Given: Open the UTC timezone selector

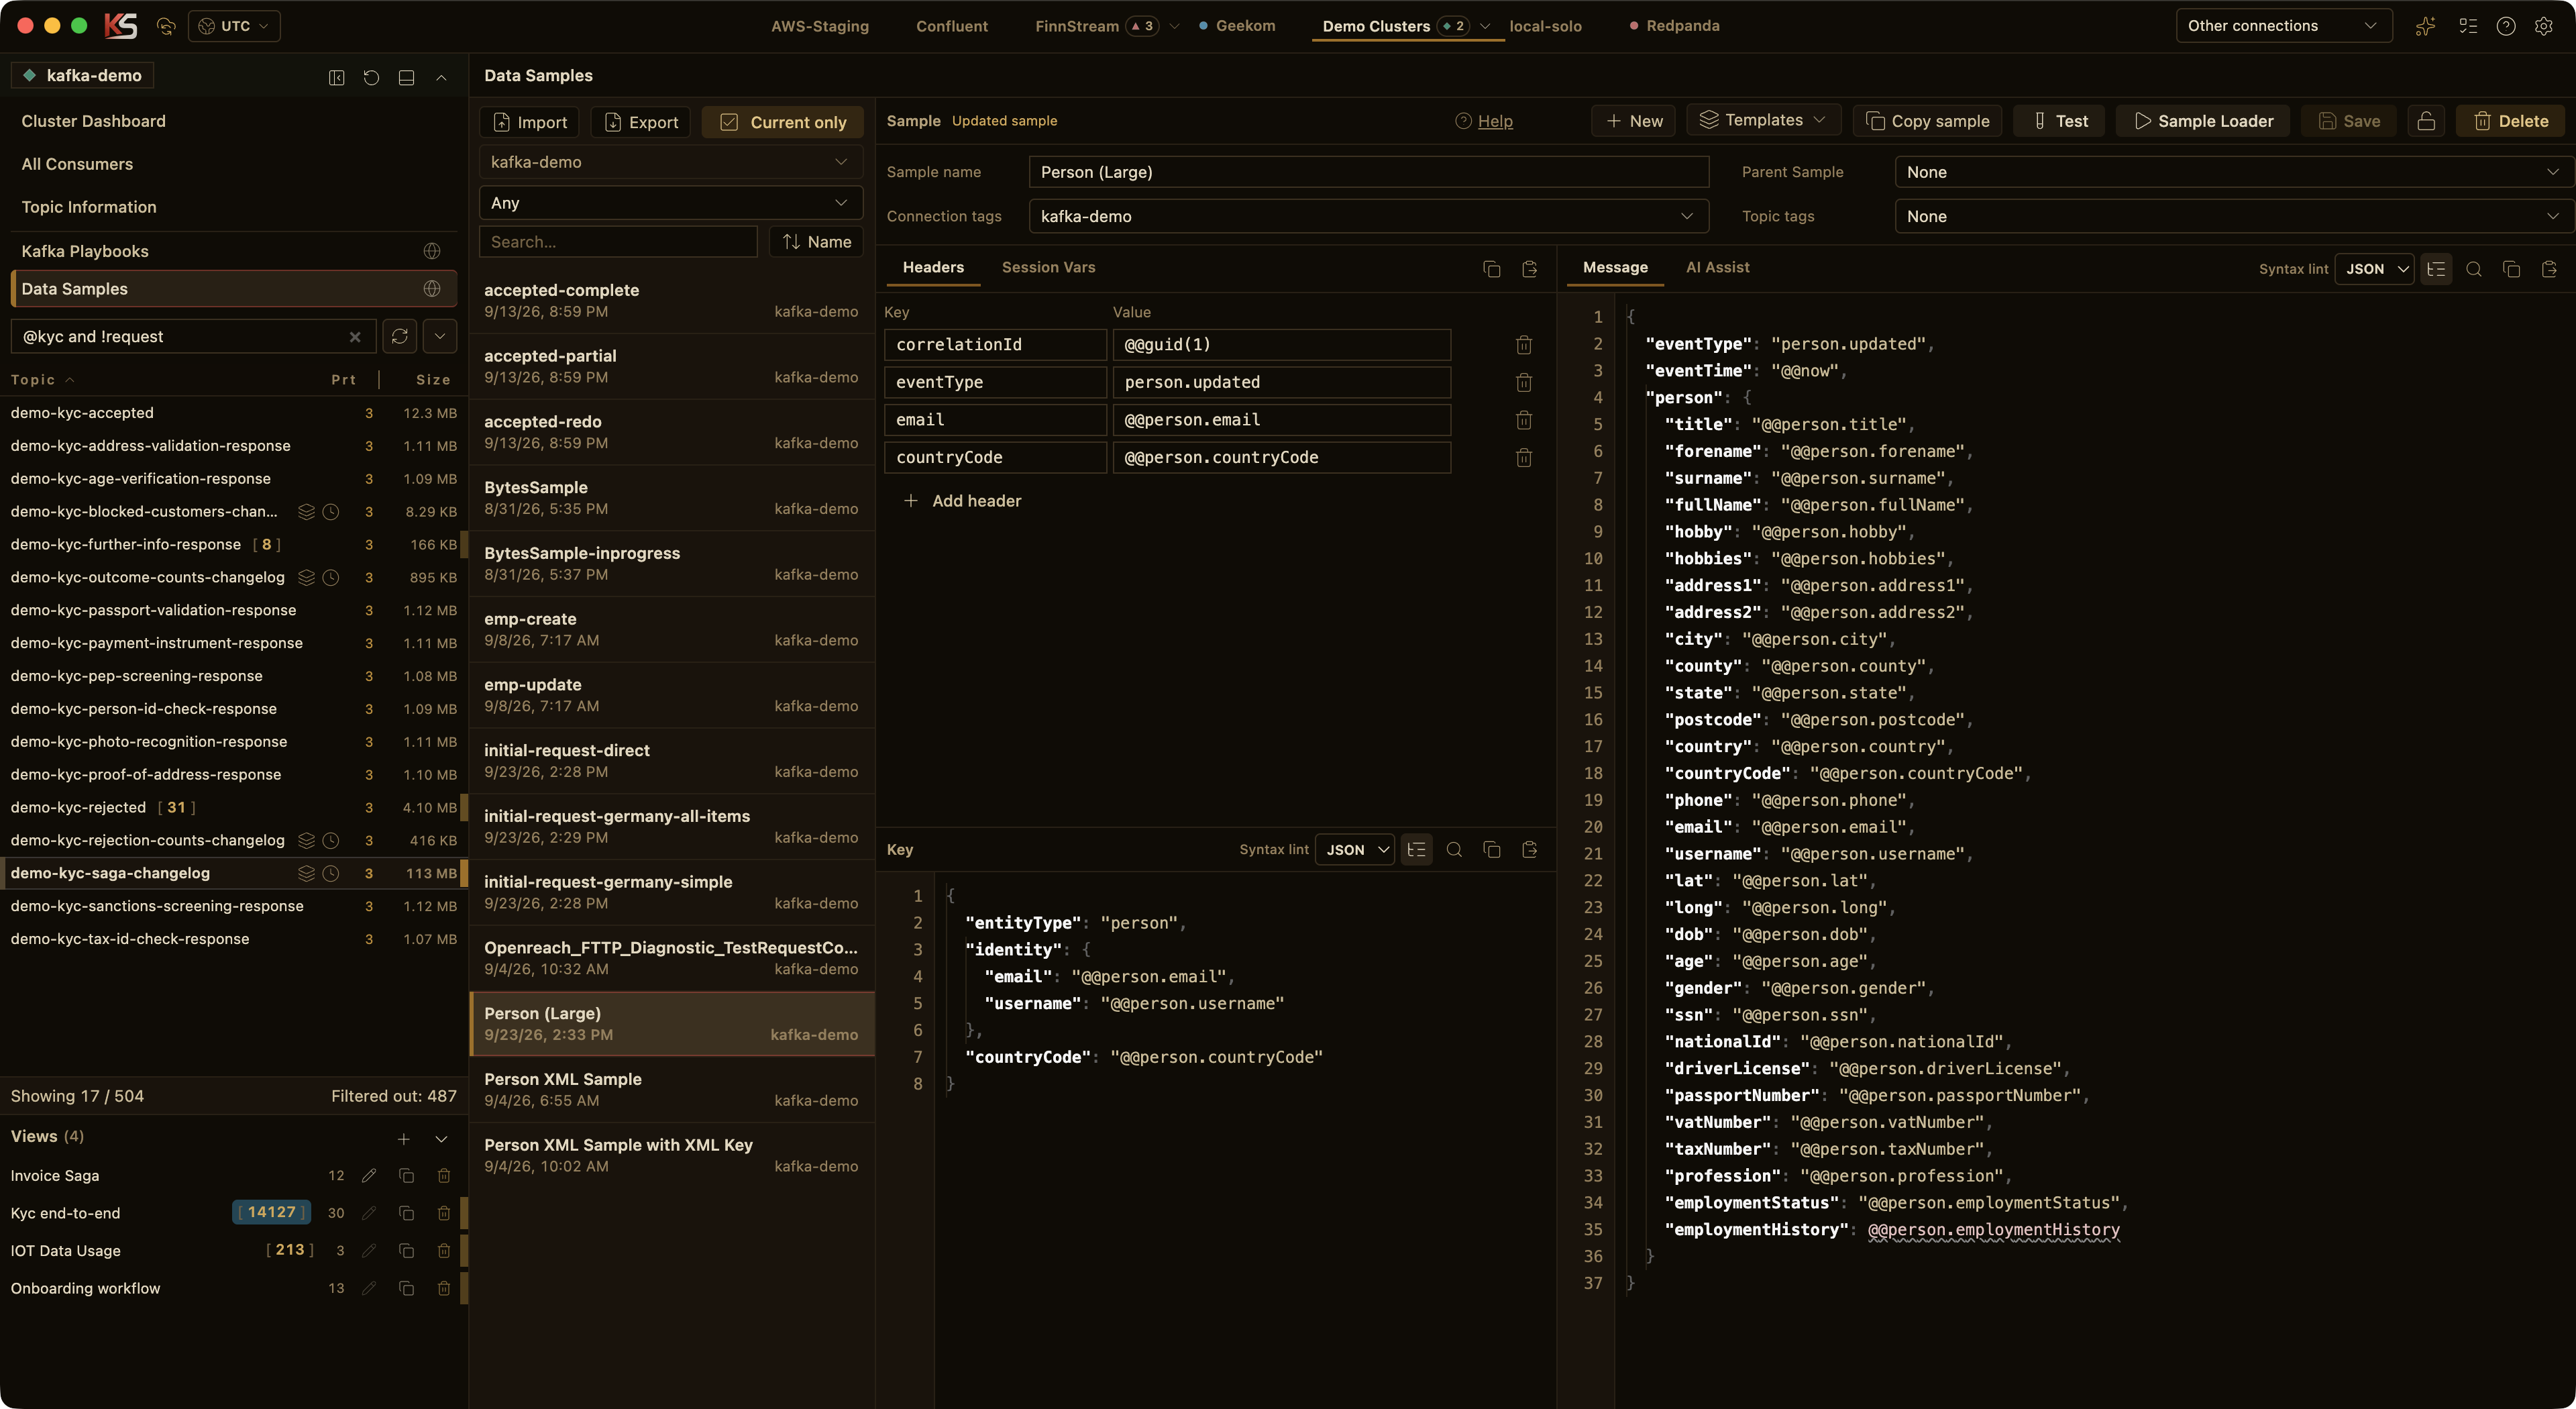Looking at the screenshot, I should (x=234, y=26).
